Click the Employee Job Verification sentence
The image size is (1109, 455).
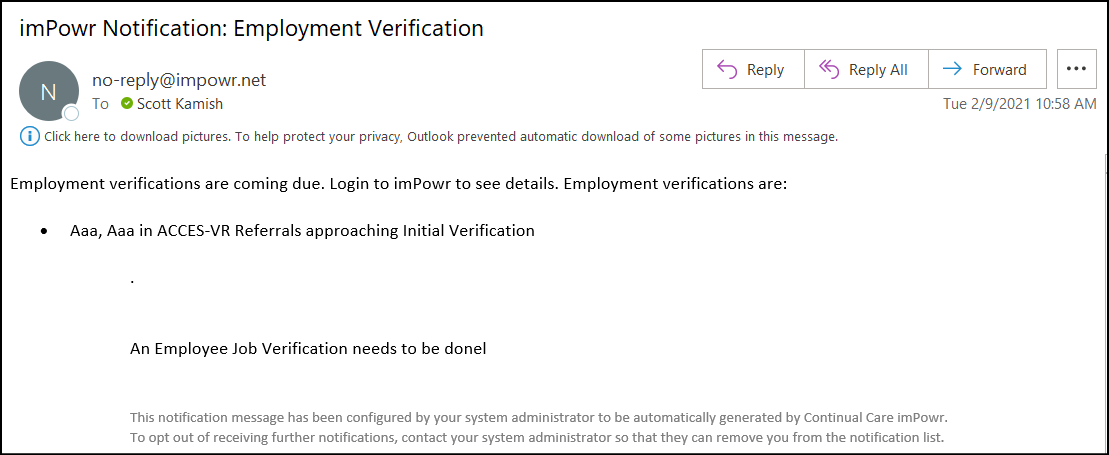[308, 349]
